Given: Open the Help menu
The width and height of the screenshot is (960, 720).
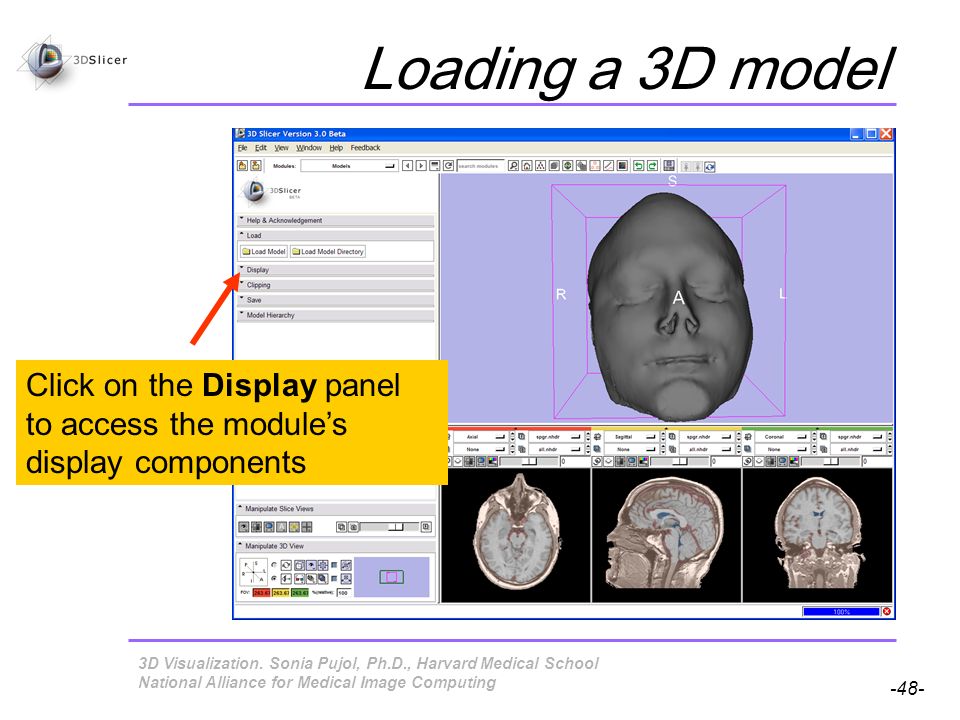Looking at the screenshot, I should 336,148.
